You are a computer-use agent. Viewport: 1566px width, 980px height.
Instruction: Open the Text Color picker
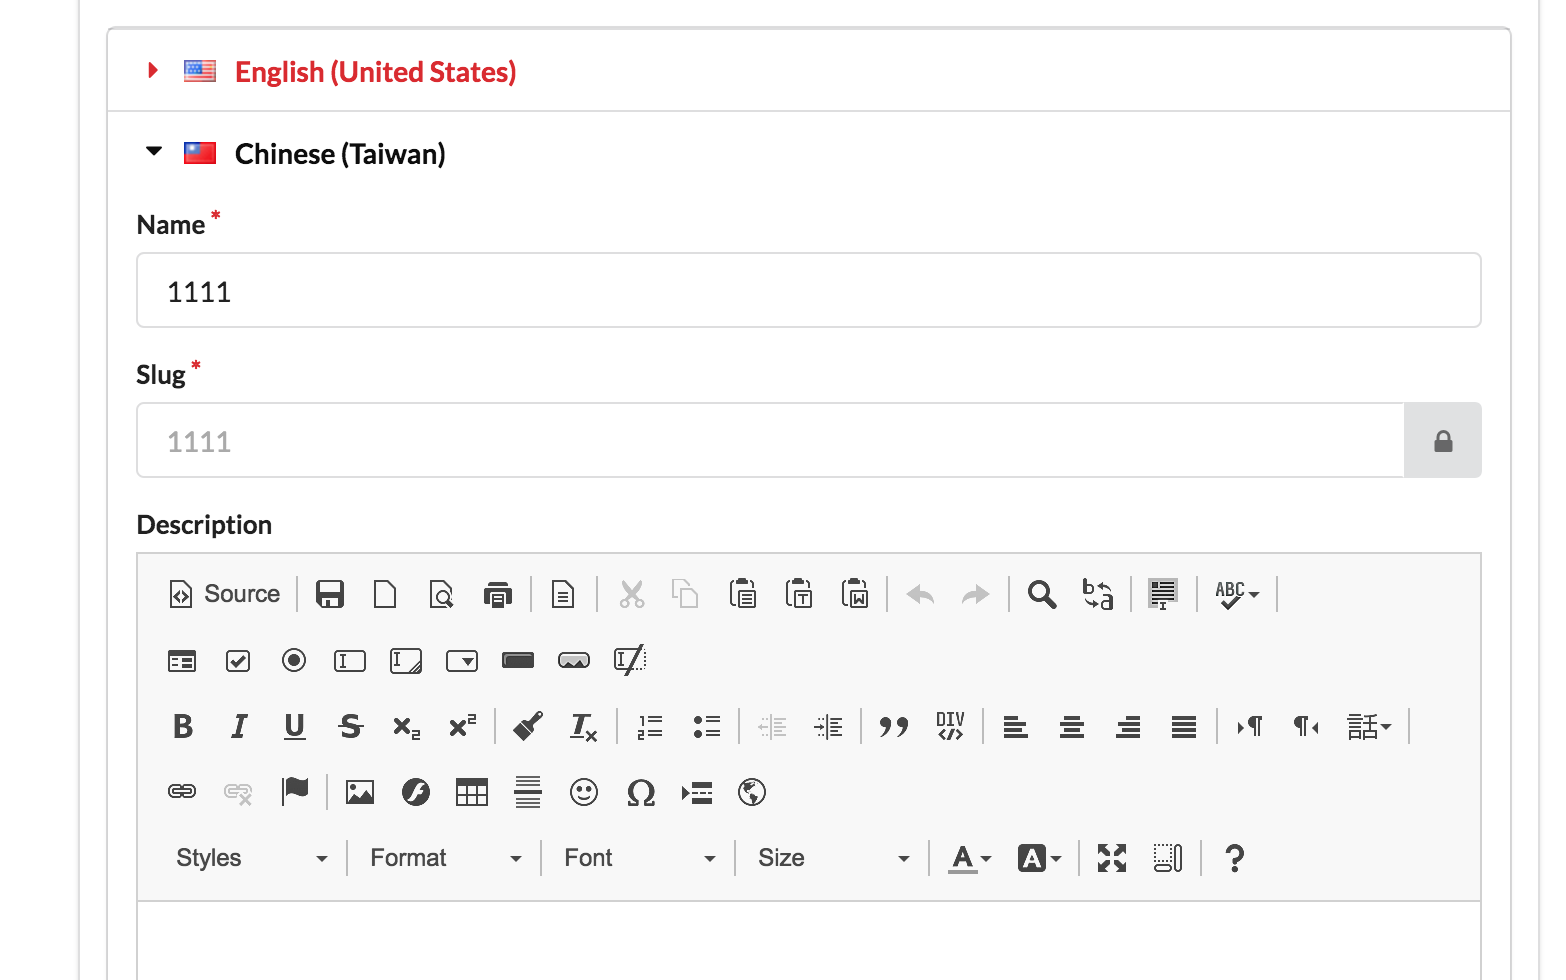pyautogui.click(x=970, y=858)
